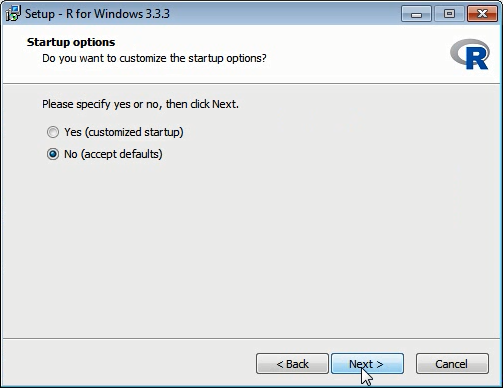Click the R logo in the header
Viewport: 503px width, 388px height.
click(470, 54)
